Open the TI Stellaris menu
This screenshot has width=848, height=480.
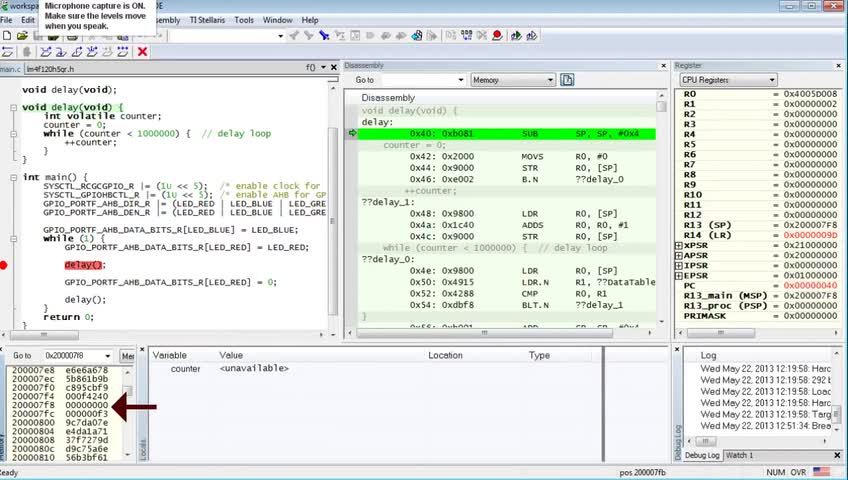pyautogui.click(x=208, y=20)
